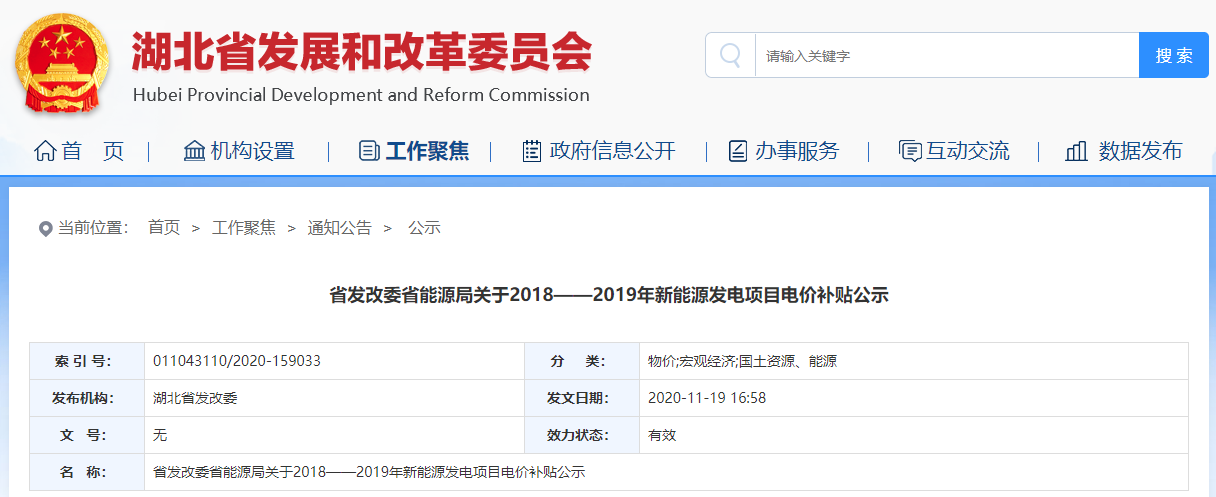Click the home icon beside 首页
Viewport: 1216px width, 497px height.
(x=45, y=151)
